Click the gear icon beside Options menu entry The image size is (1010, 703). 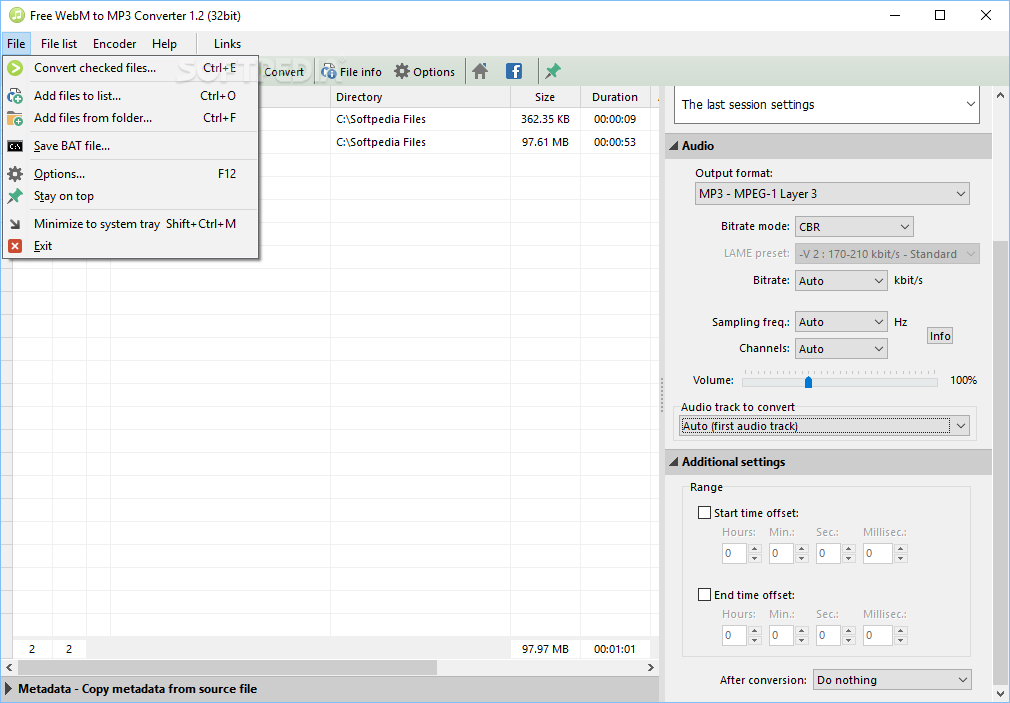click(15, 174)
